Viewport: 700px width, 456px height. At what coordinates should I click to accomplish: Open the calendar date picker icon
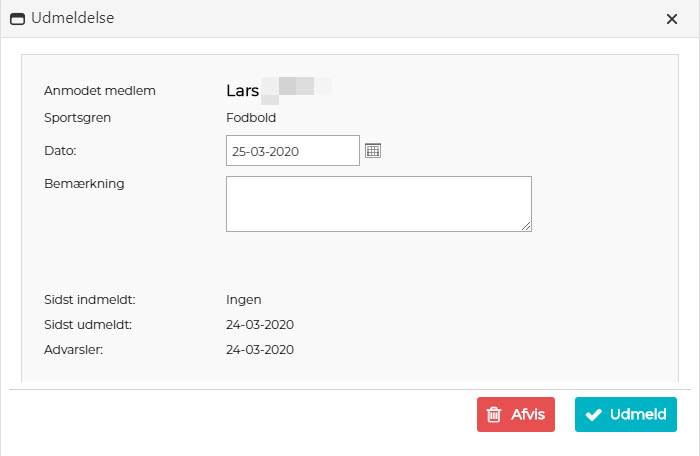point(373,151)
